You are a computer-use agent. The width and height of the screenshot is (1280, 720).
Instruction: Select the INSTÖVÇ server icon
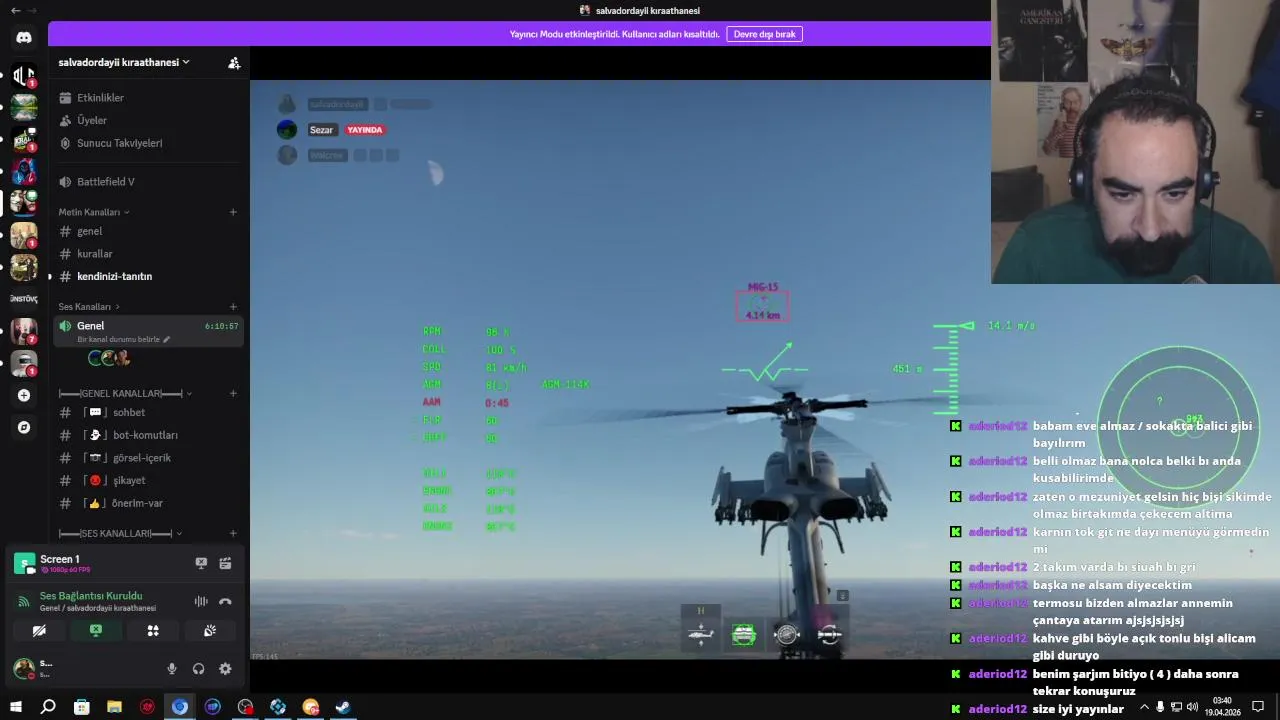[x=24, y=299]
